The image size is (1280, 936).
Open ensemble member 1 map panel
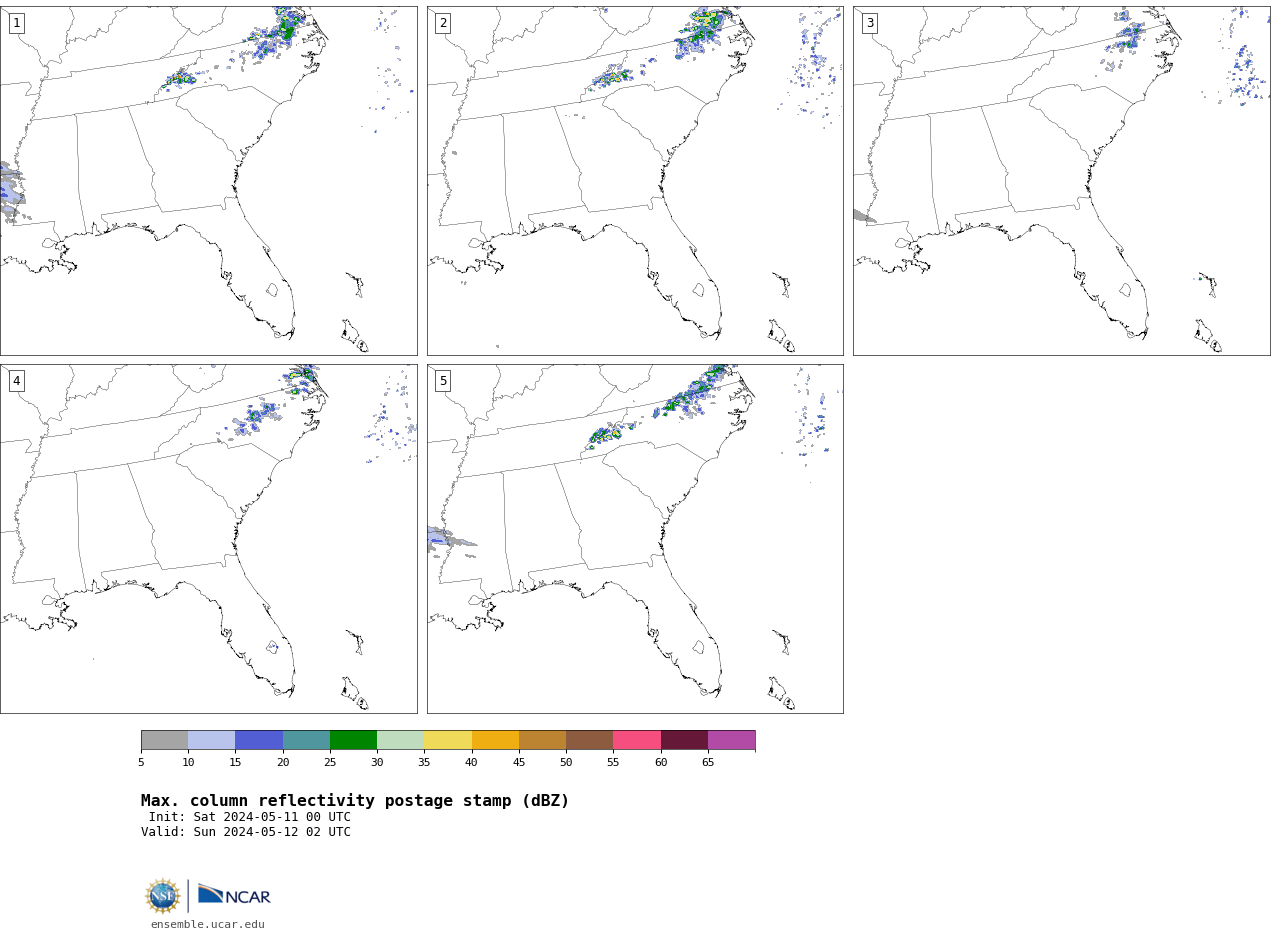pyautogui.click(x=209, y=181)
